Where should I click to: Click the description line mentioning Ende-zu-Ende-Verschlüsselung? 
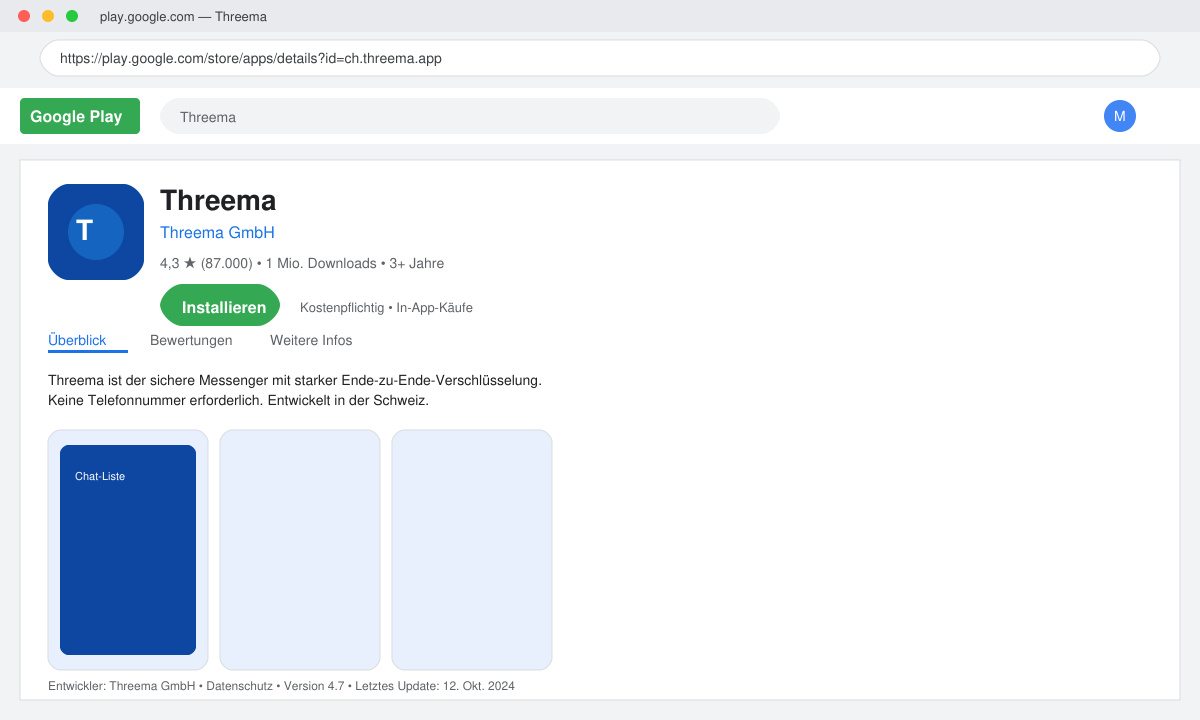pos(295,380)
